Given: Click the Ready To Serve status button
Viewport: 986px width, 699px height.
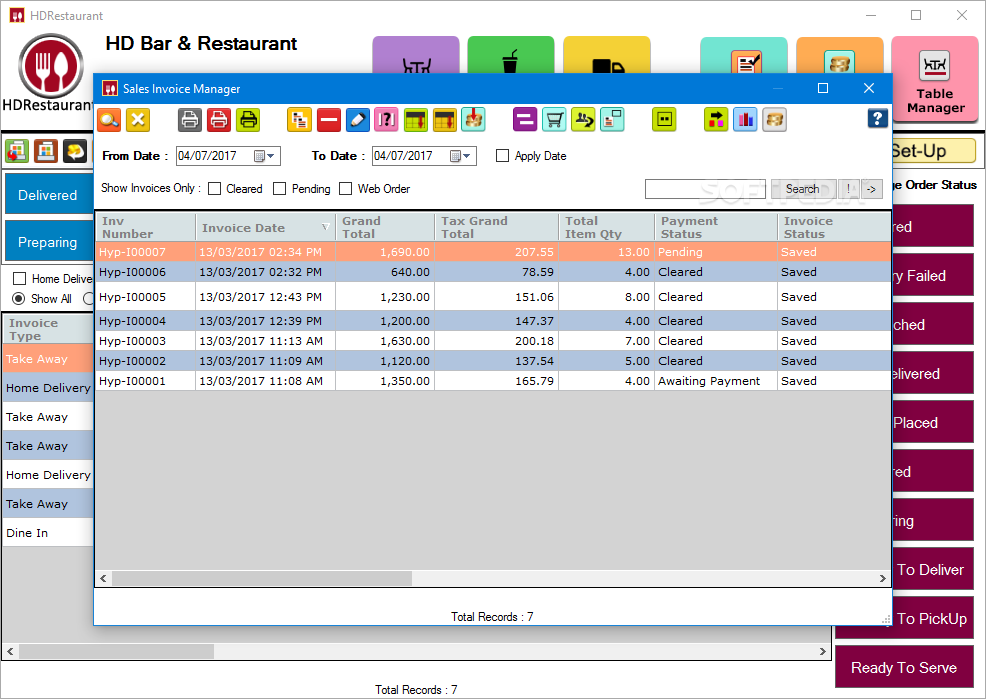Looking at the screenshot, I should (904, 668).
